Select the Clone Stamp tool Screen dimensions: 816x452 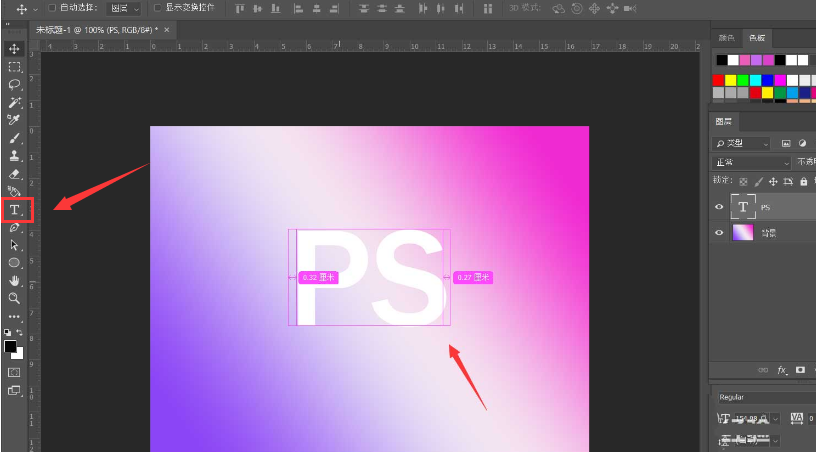pos(14,156)
